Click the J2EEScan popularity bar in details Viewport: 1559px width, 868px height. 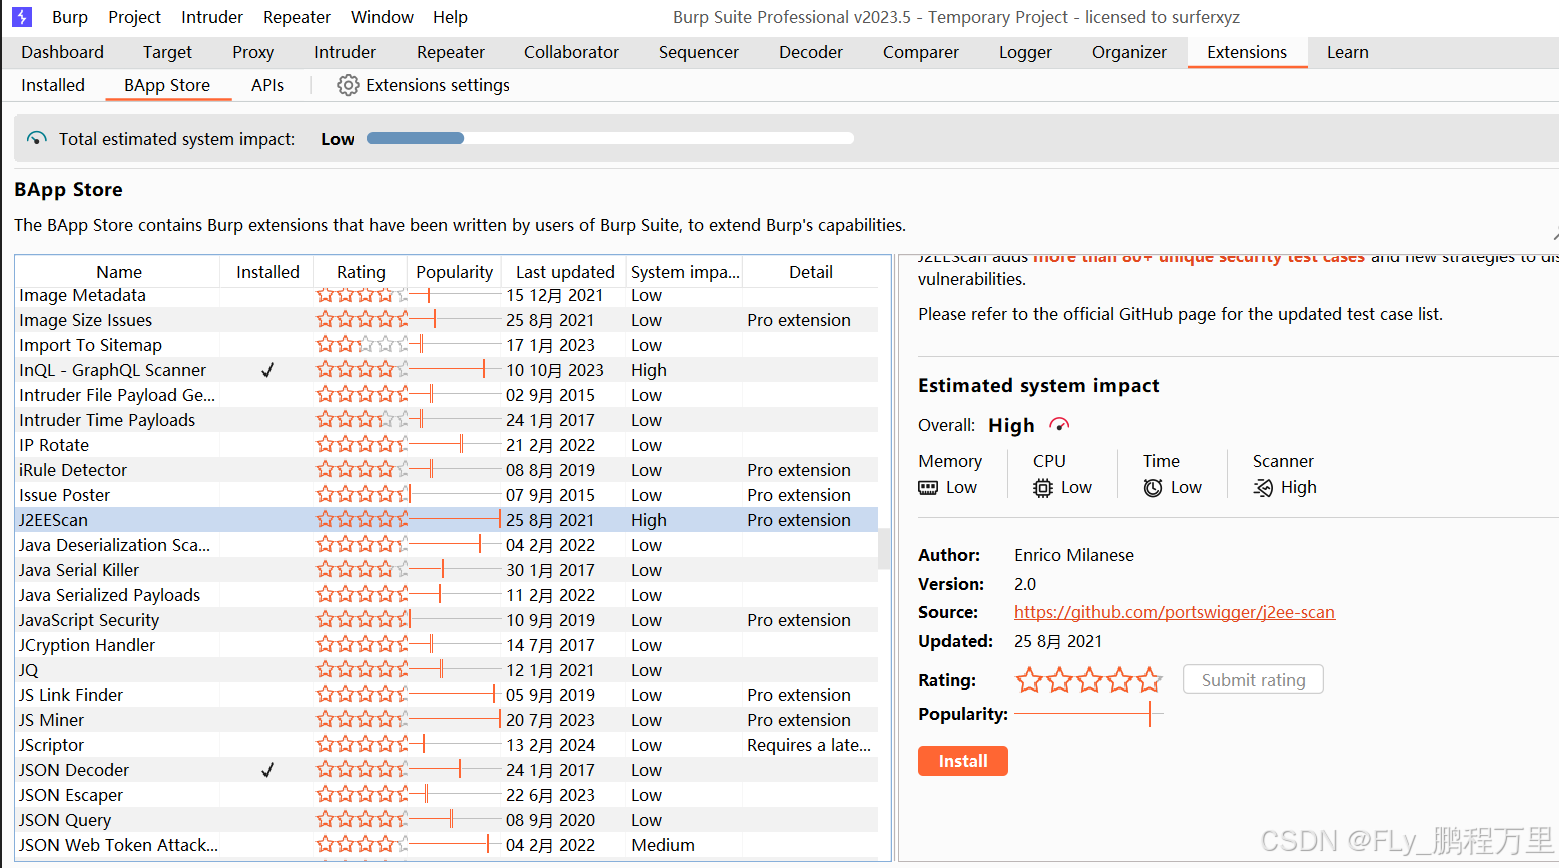point(1089,714)
